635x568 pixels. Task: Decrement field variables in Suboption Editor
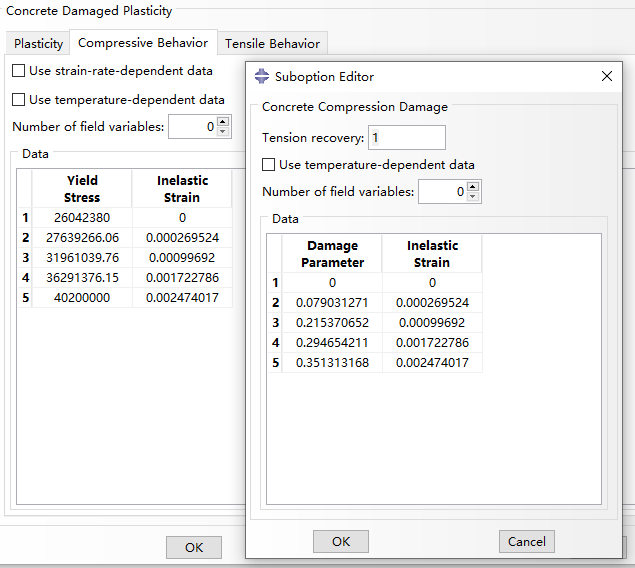473,197
